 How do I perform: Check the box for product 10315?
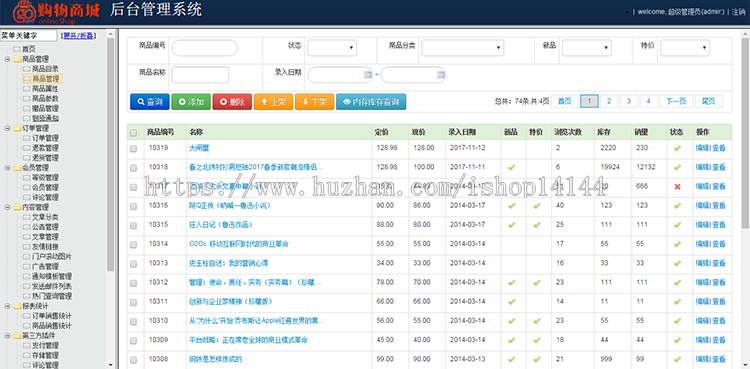(x=133, y=225)
